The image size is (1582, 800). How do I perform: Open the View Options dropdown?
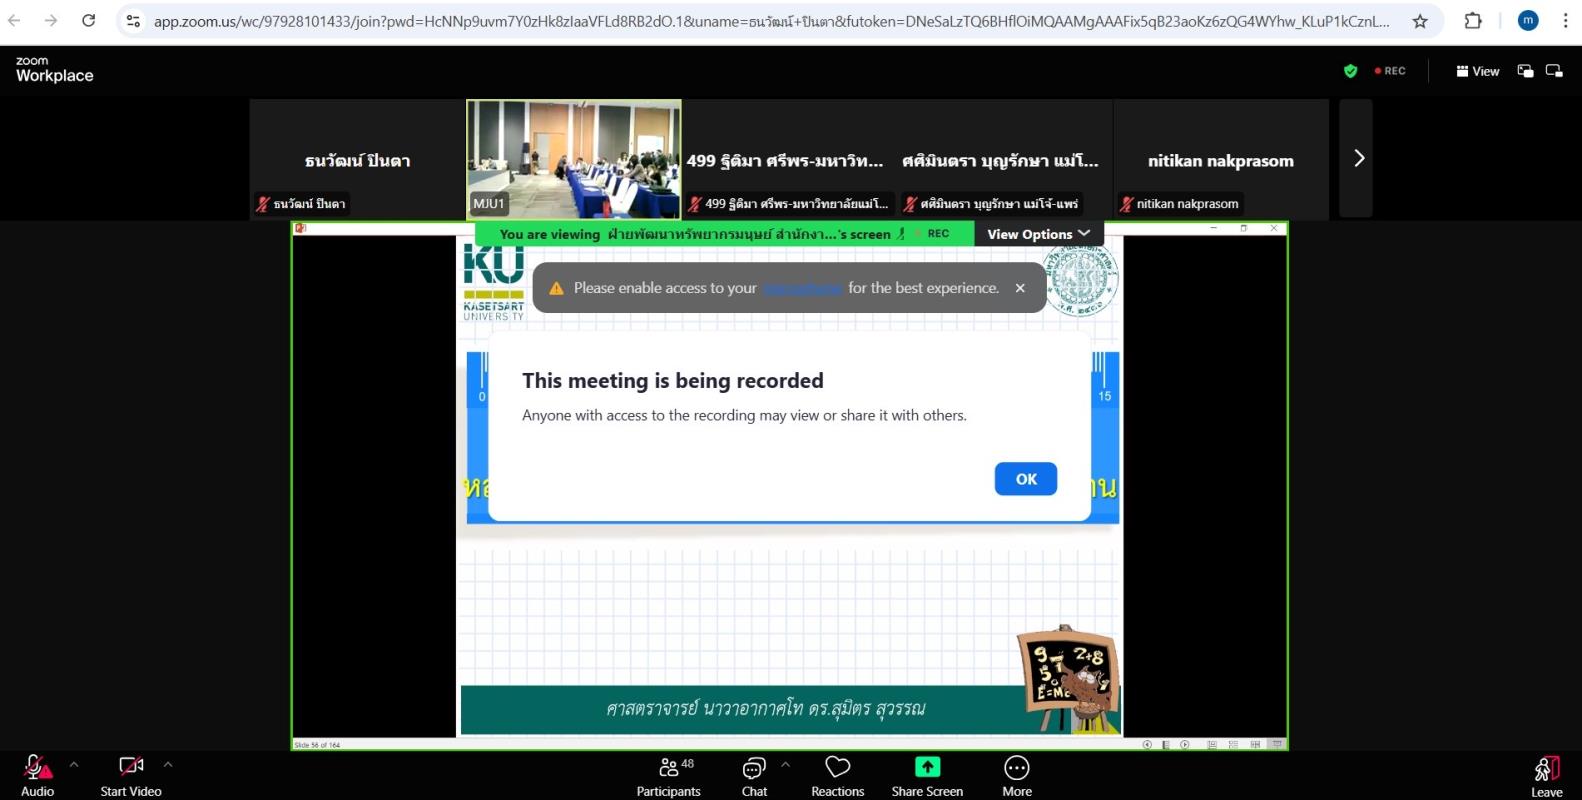[x=1038, y=234]
